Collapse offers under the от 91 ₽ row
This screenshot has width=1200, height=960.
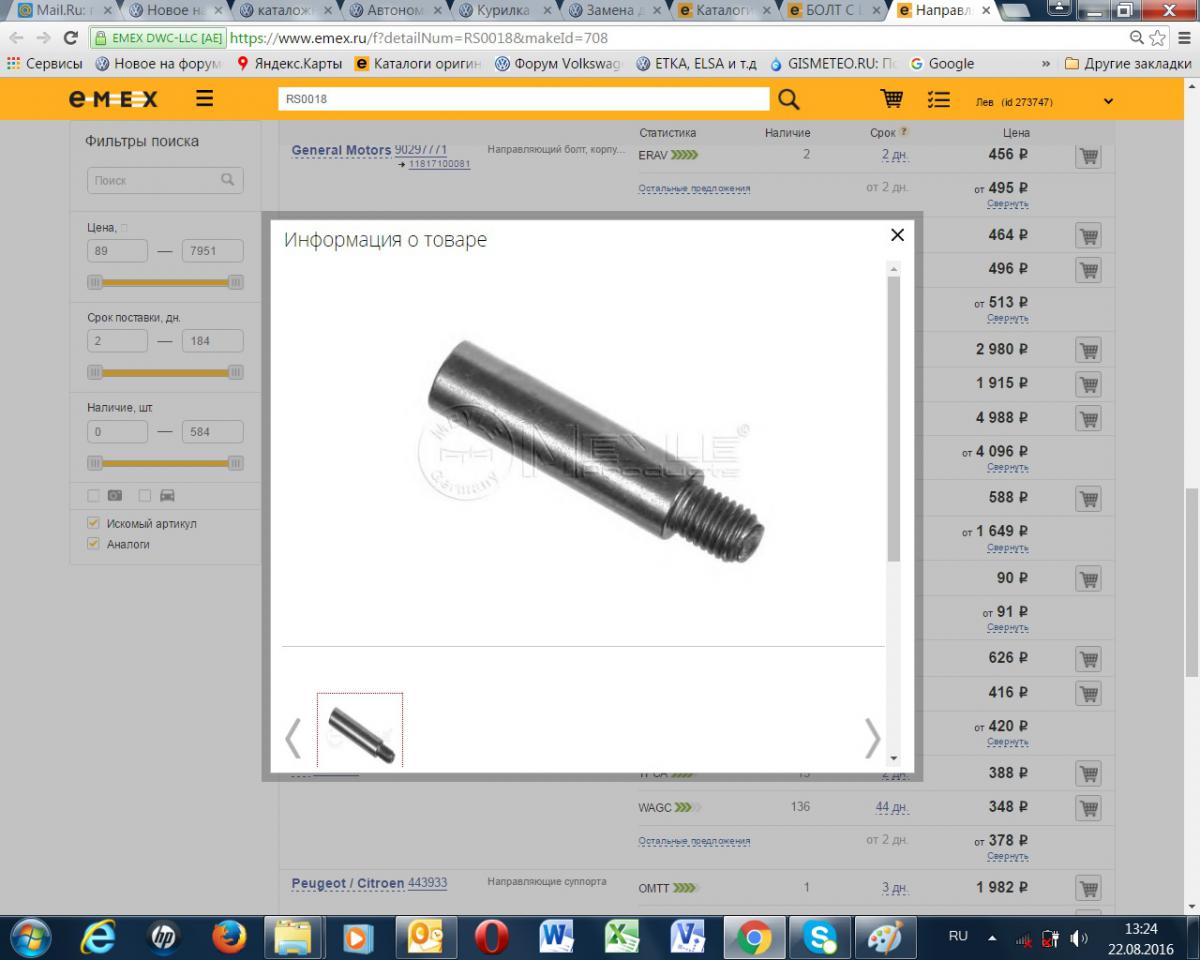pyautogui.click(x=1007, y=628)
